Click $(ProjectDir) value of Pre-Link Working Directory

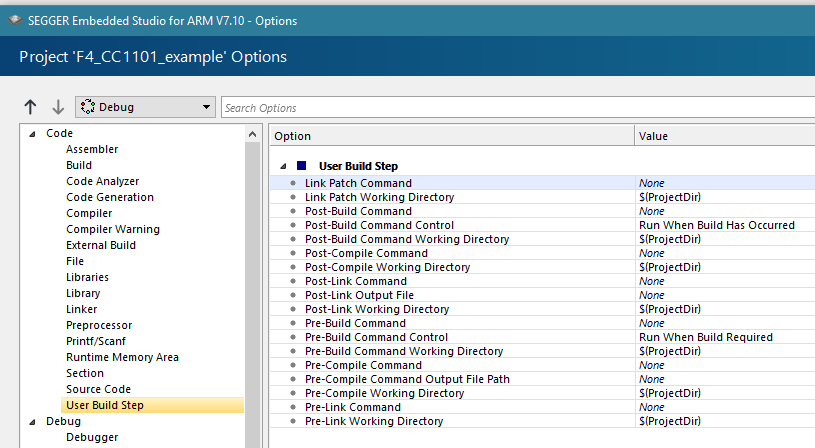pyautogui.click(x=670, y=422)
